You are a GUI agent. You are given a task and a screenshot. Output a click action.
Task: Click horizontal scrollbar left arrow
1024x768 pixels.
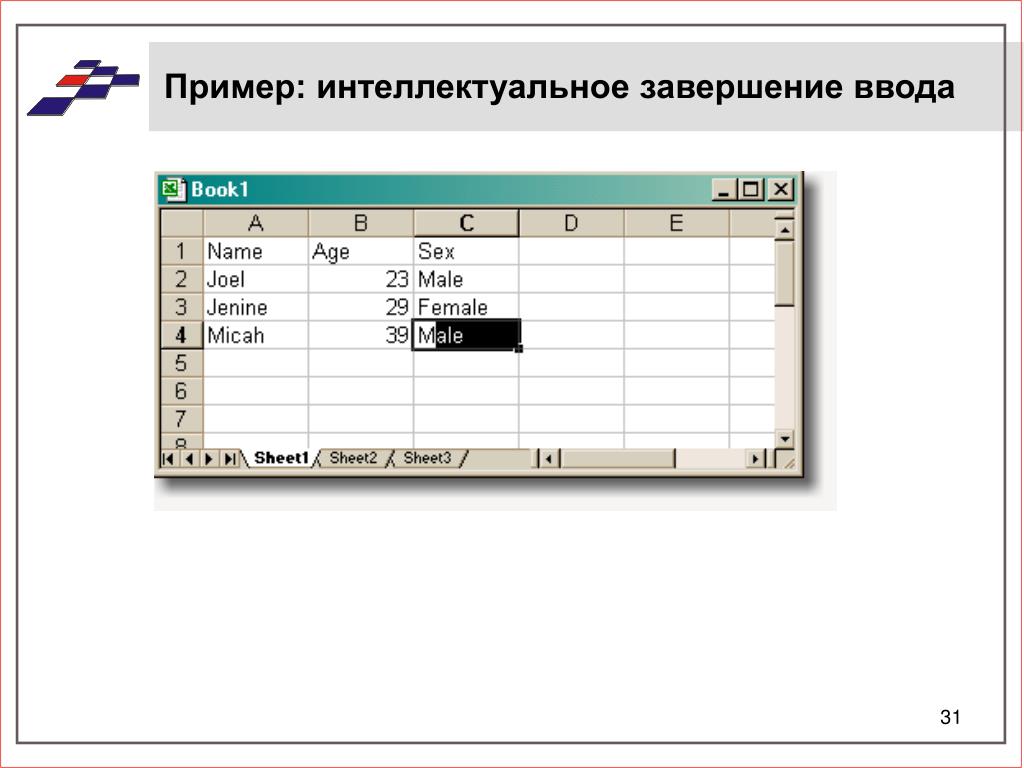pos(549,459)
